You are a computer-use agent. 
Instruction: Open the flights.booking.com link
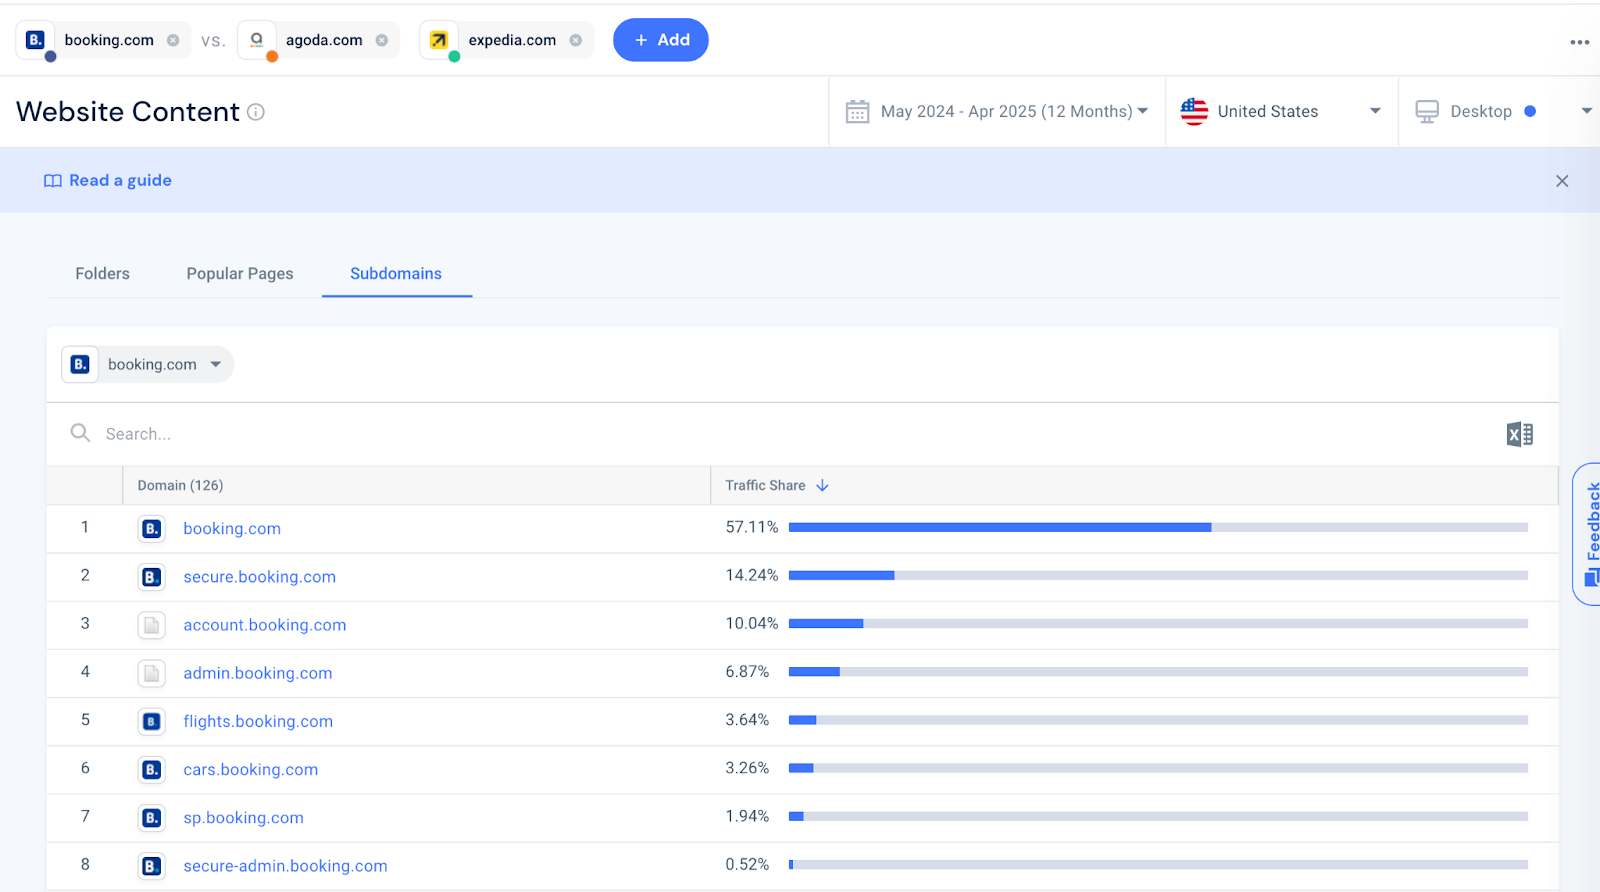click(x=258, y=721)
